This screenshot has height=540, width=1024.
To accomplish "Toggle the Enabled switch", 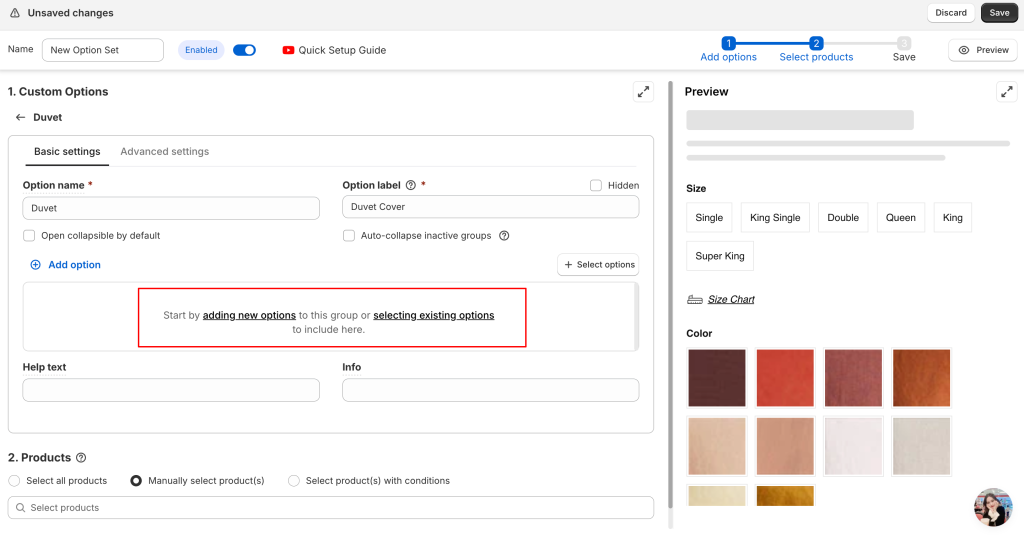I will click(x=244, y=50).
